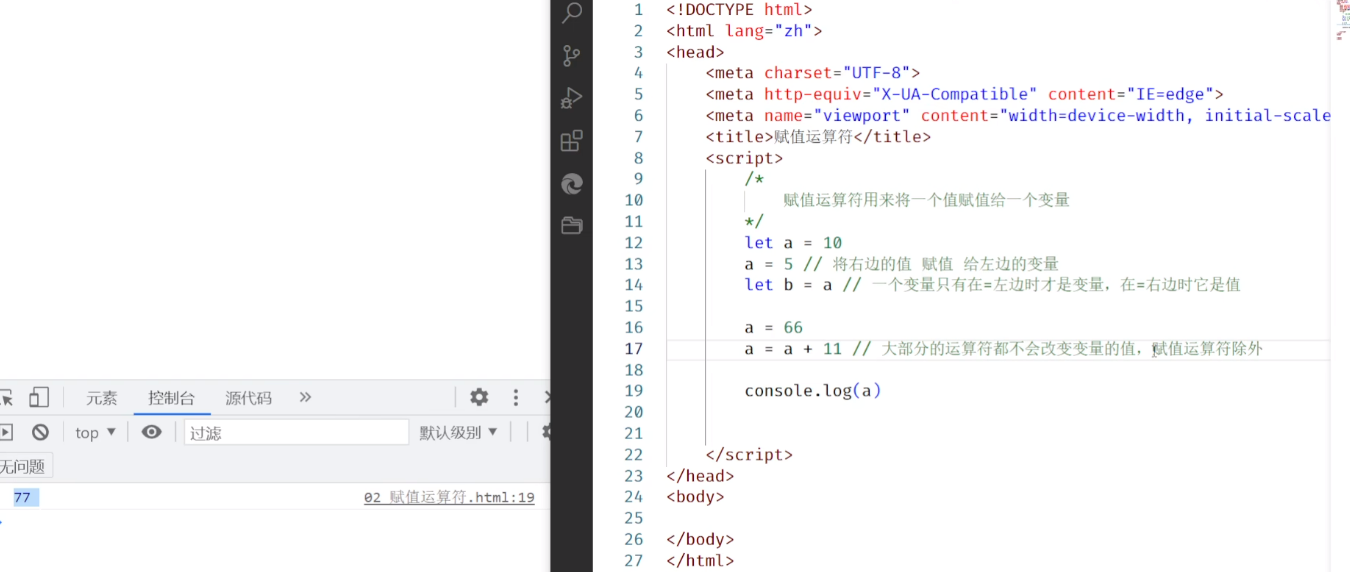Switch to the 元素 tab
1350x572 pixels.
point(101,398)
